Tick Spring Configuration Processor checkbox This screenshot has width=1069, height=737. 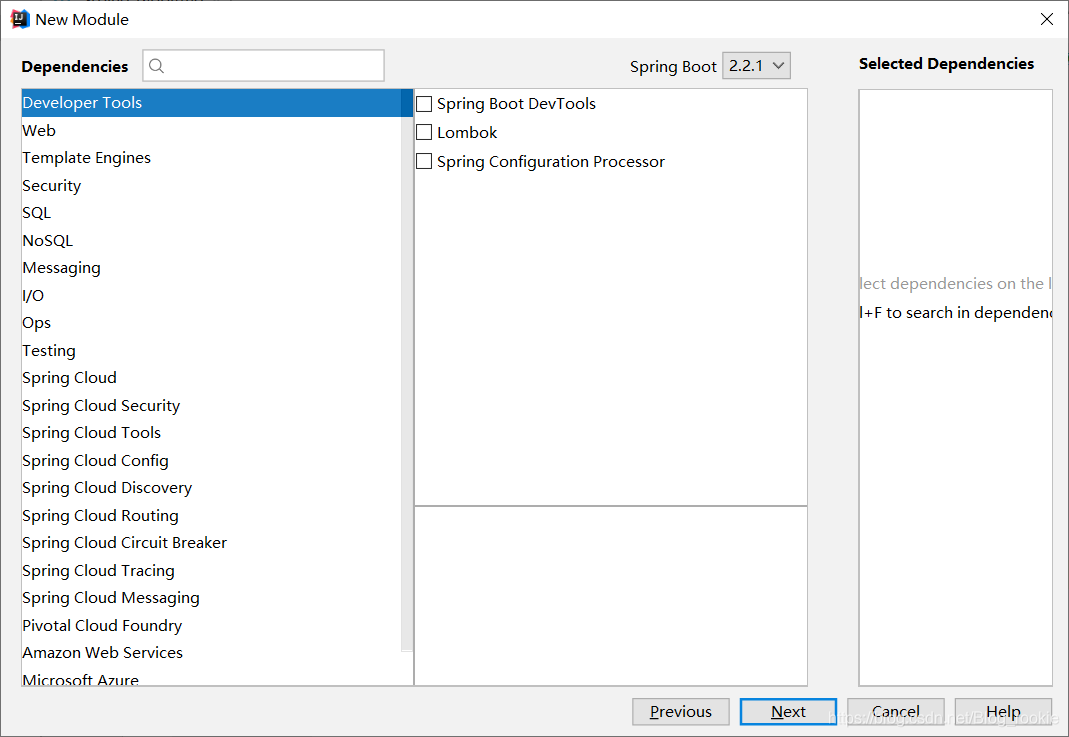pos(424,162)
